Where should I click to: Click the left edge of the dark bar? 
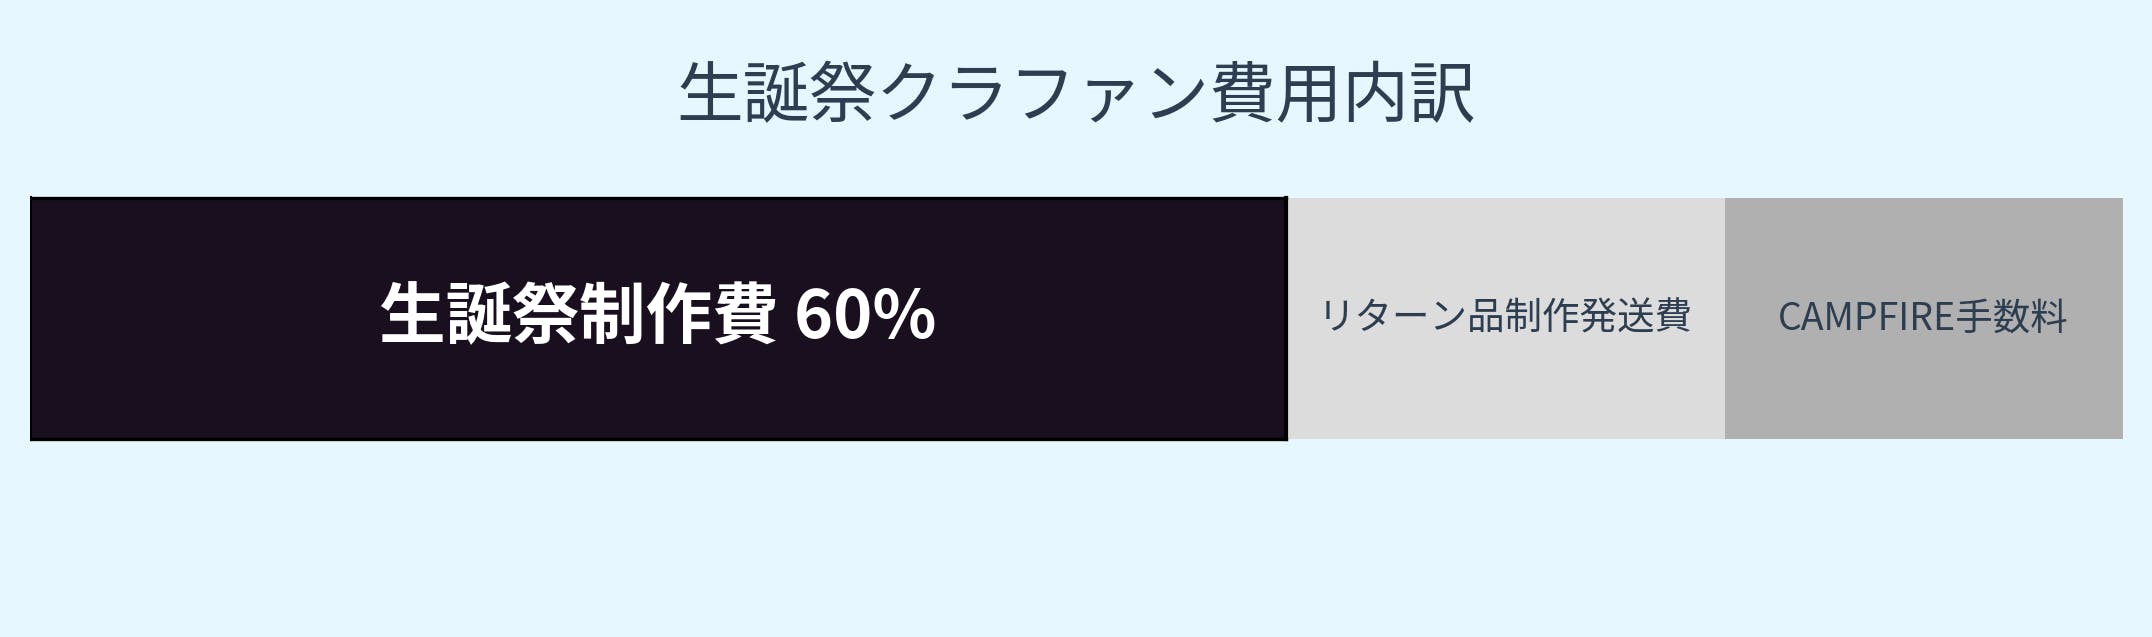point(32,318)
